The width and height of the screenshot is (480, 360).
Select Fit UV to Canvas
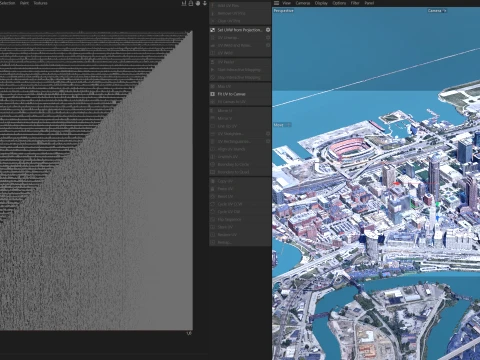point(240,94)
